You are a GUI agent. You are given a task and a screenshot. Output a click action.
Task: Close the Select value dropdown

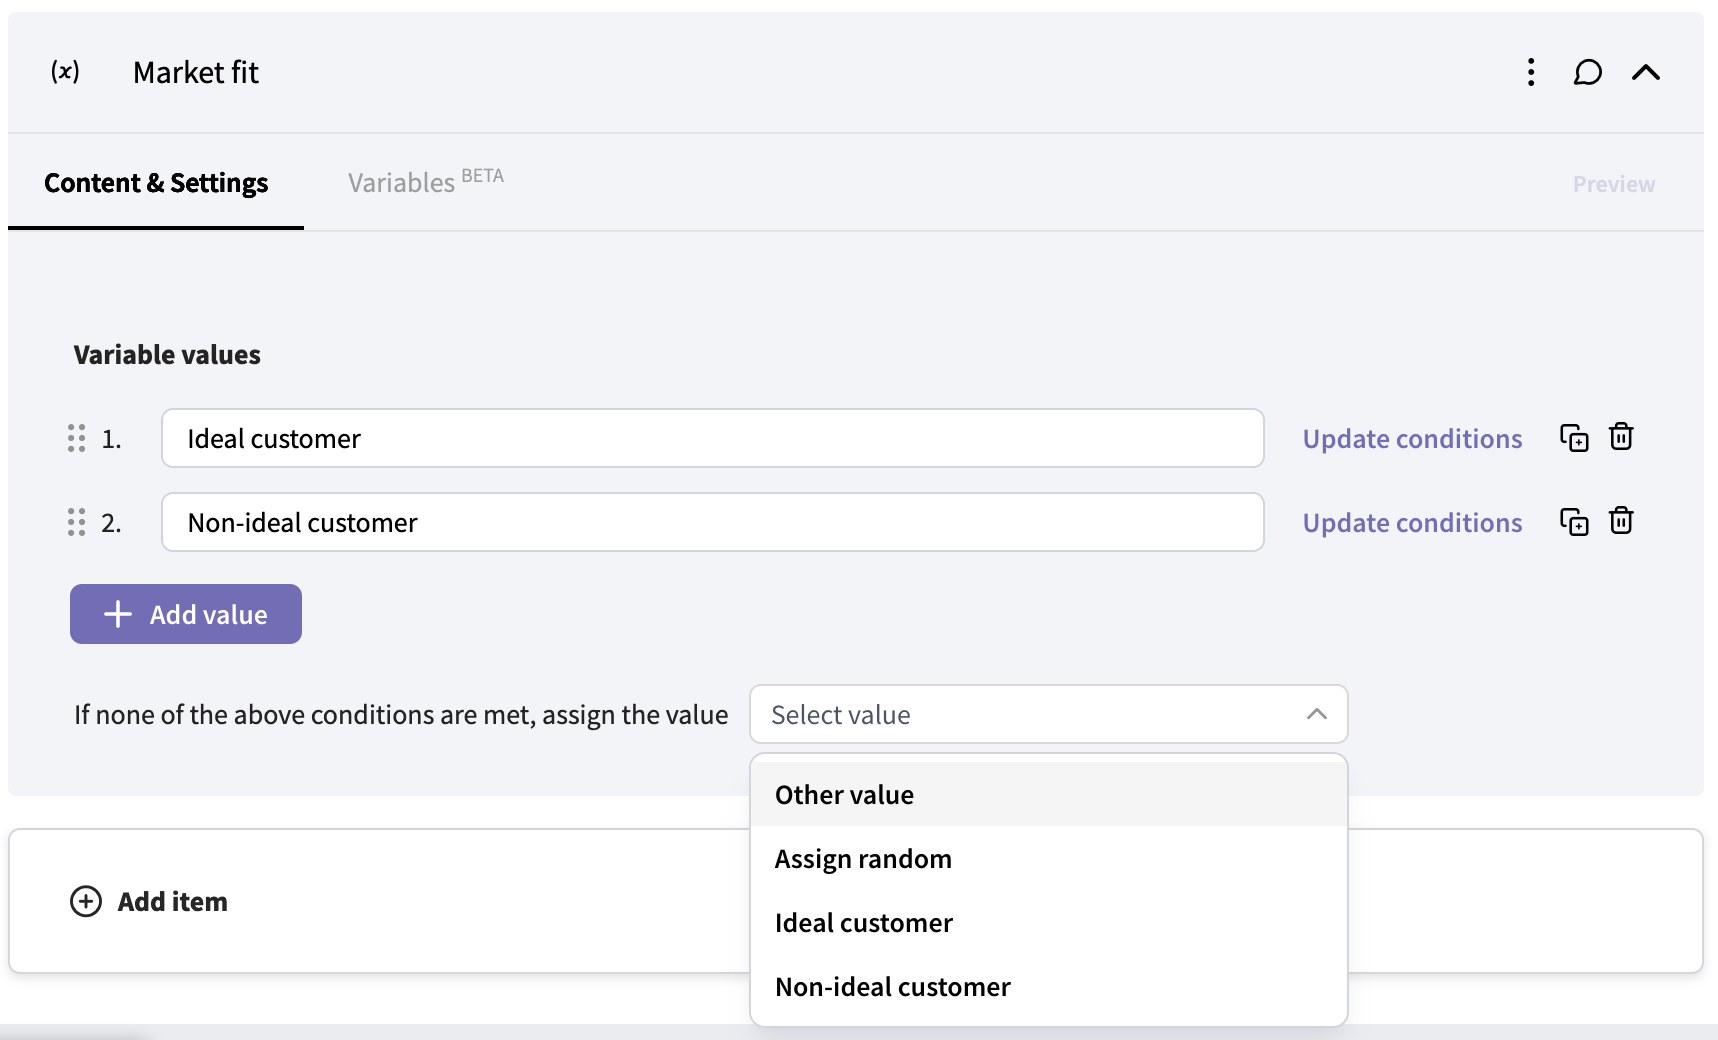(1316, 714)
